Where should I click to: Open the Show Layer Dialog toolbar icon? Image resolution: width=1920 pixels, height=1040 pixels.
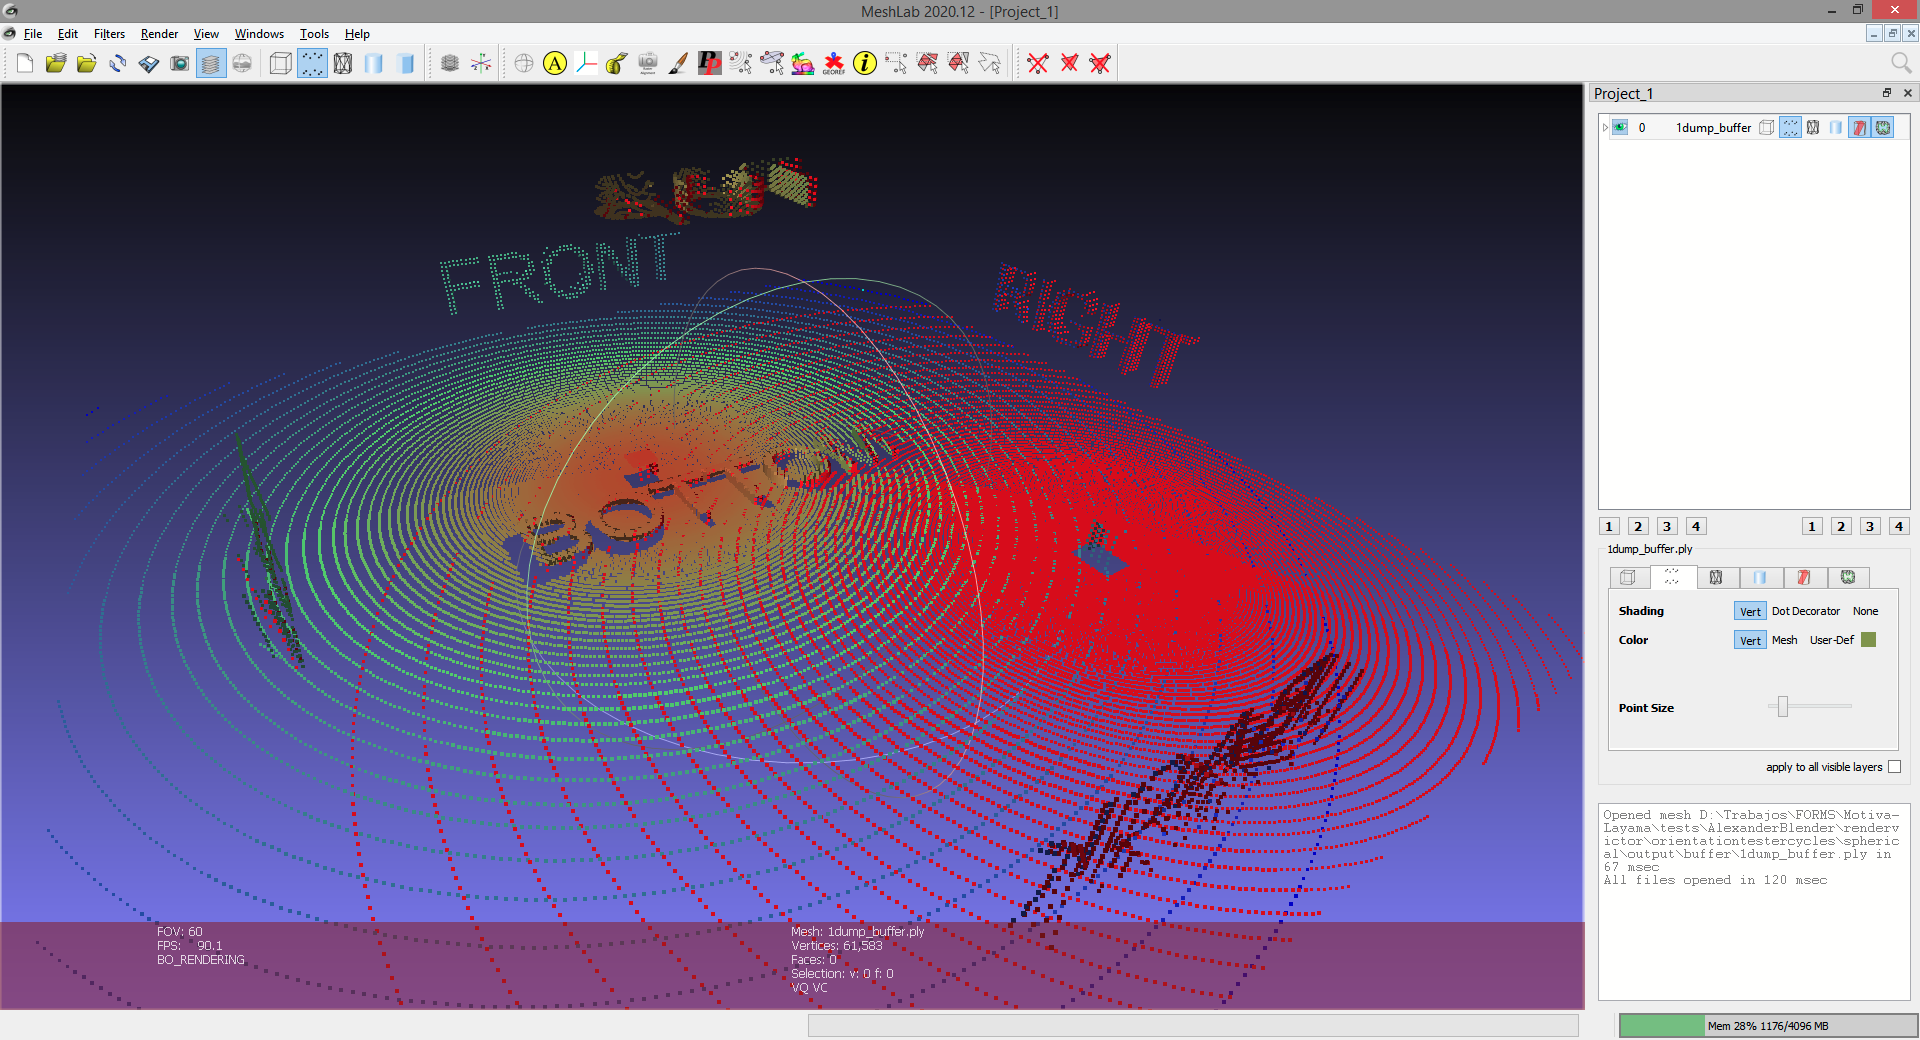point(210,63)
